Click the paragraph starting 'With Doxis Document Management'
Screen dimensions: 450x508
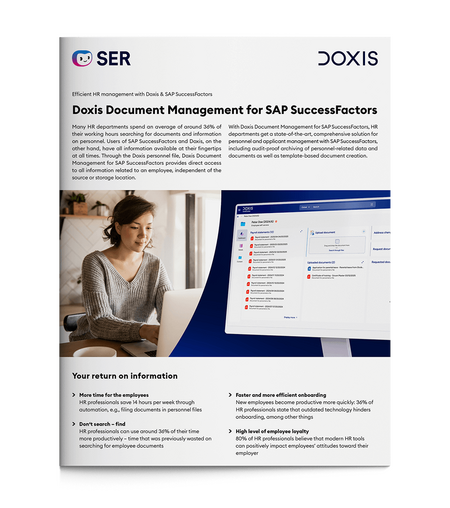(x=303, y=141)
